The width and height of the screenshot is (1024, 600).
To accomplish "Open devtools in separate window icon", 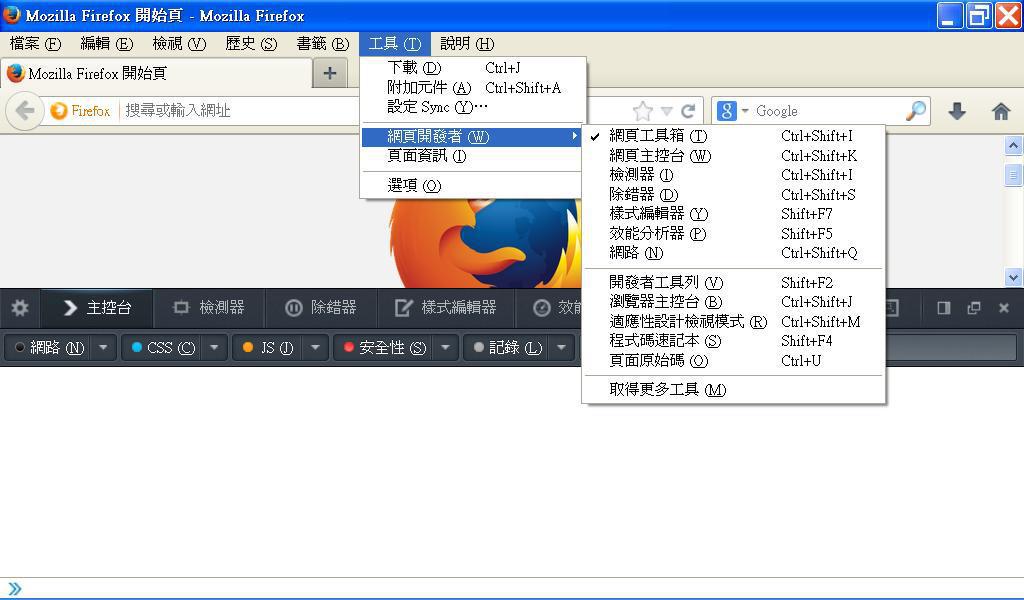I will tap(974, 308).
